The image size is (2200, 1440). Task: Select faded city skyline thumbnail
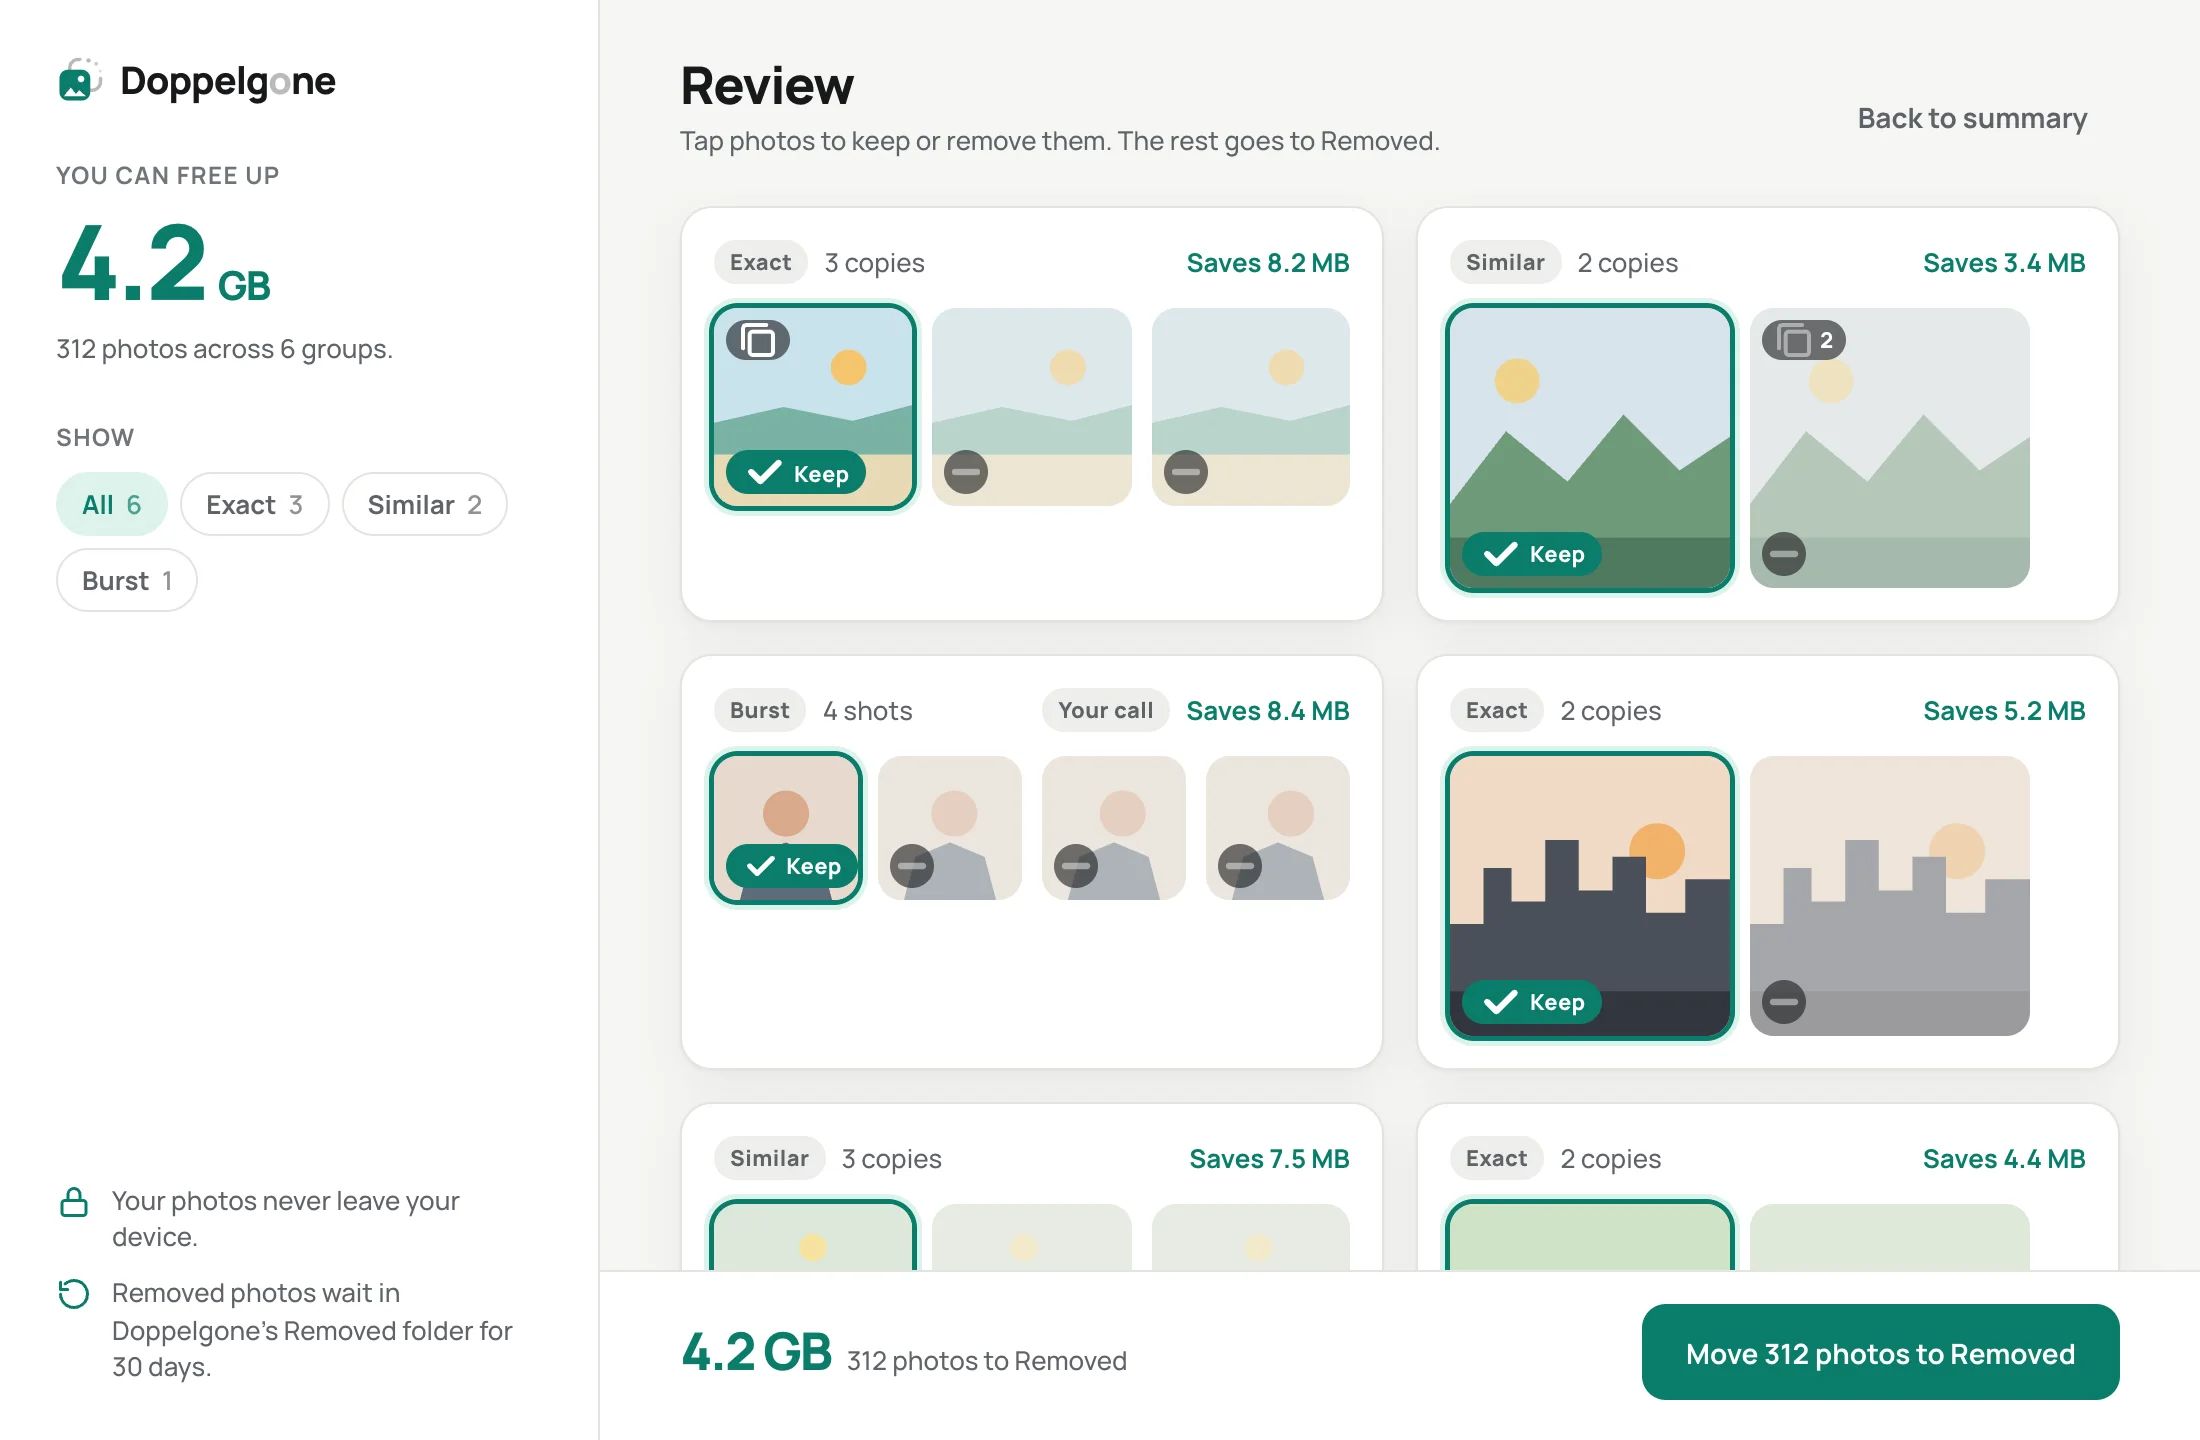[1890, 896]
